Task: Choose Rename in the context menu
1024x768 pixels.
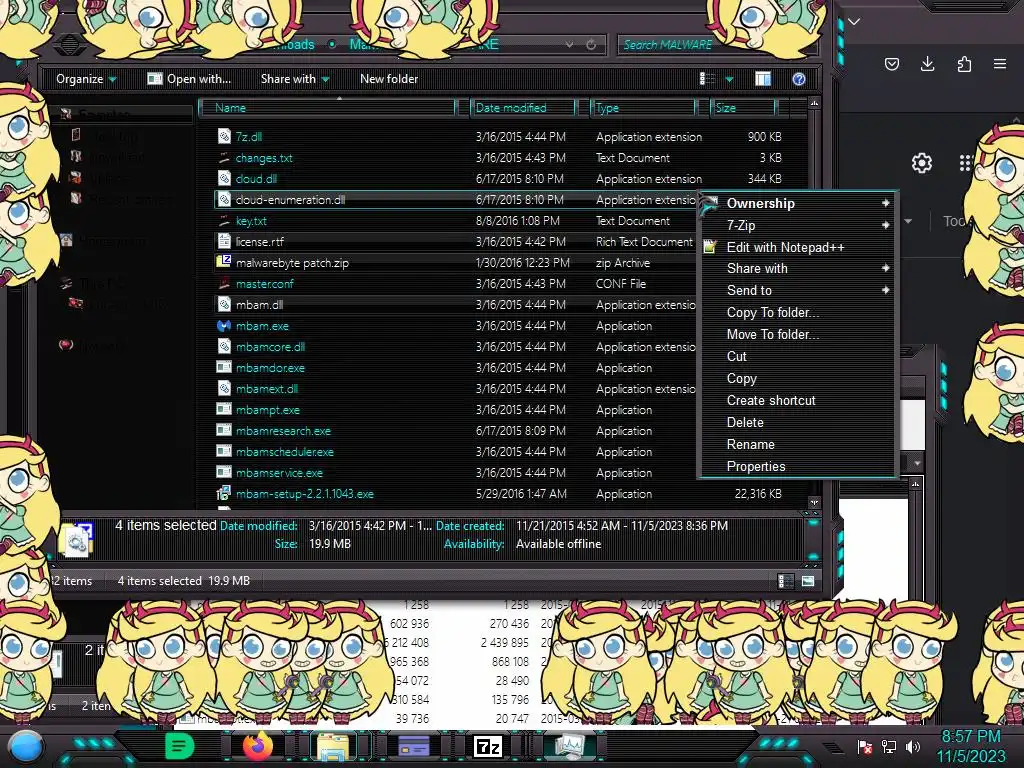Action: pyautogui.click(x=797, y=445)
